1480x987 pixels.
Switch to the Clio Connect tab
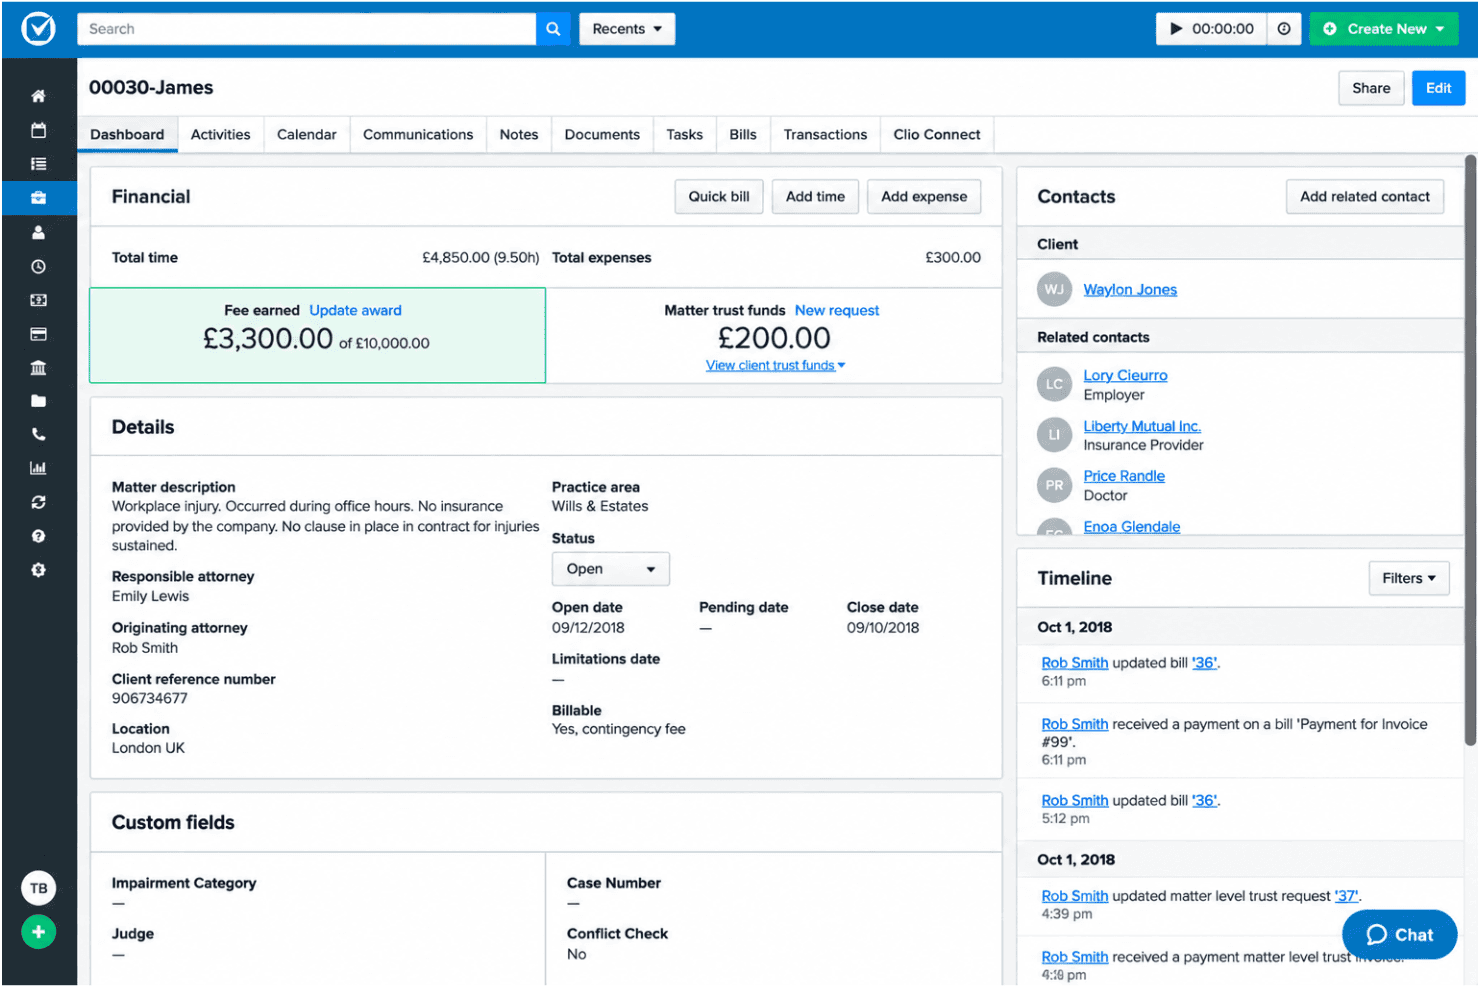(937, 135)
